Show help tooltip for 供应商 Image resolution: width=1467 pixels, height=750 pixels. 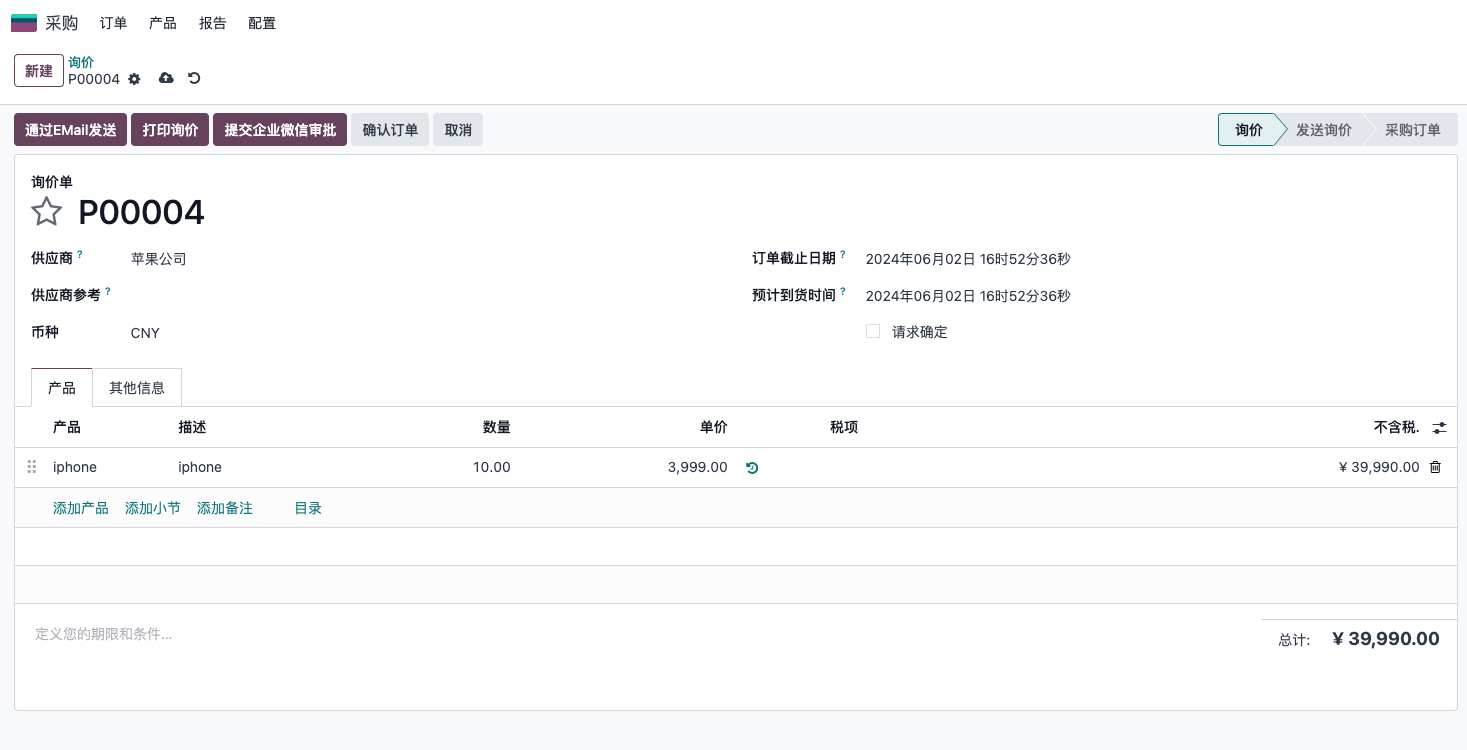click(80, 255)
